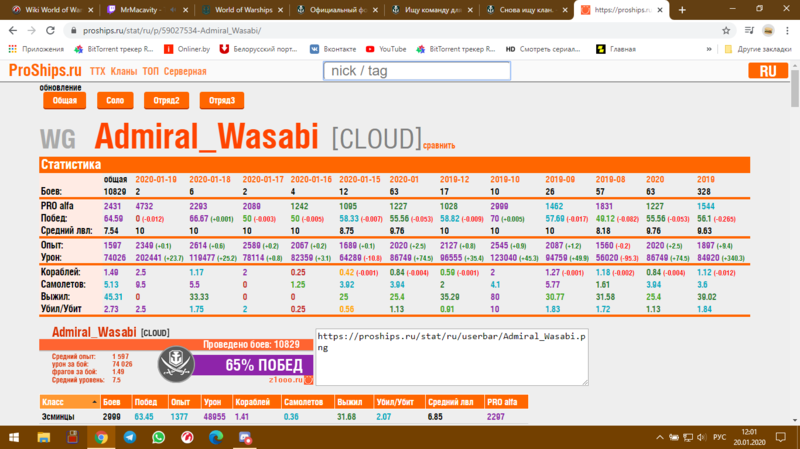Click the address bar URL

point(172,31)
